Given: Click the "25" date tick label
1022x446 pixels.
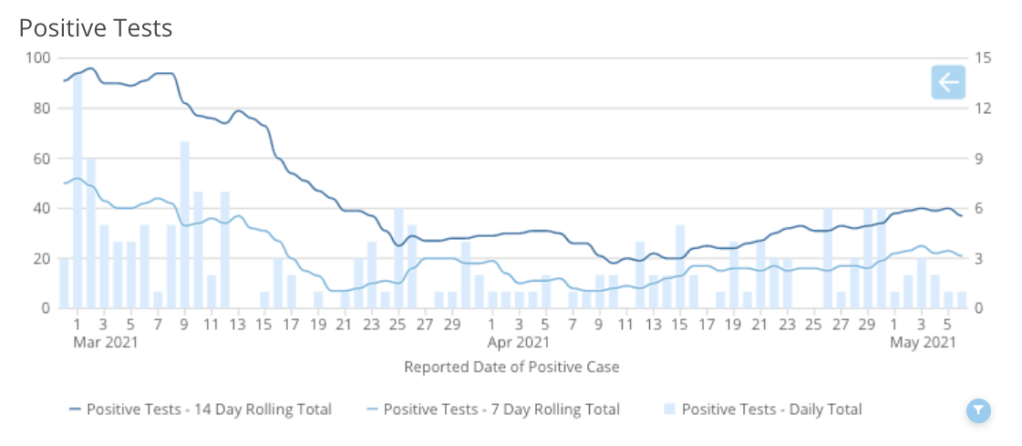Looking at the screenshot, I should pyautogui.click(x=399, y=324).
